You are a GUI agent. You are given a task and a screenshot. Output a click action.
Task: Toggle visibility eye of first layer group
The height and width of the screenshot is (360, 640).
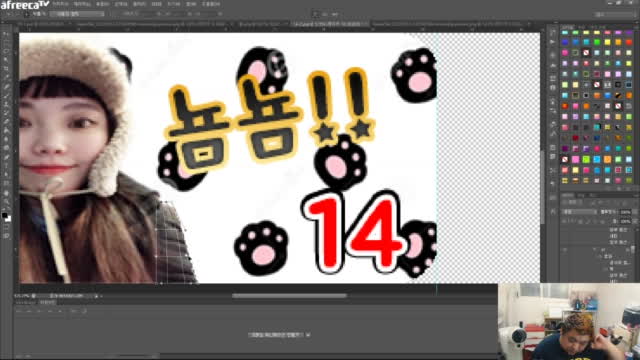pos(565,249)
